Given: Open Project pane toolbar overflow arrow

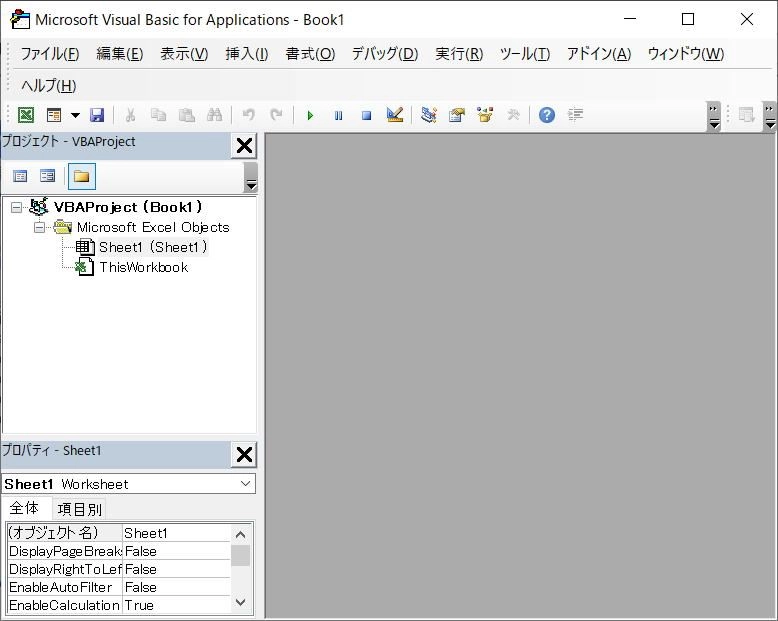Looking at the screenshot, I should [252, 178].
